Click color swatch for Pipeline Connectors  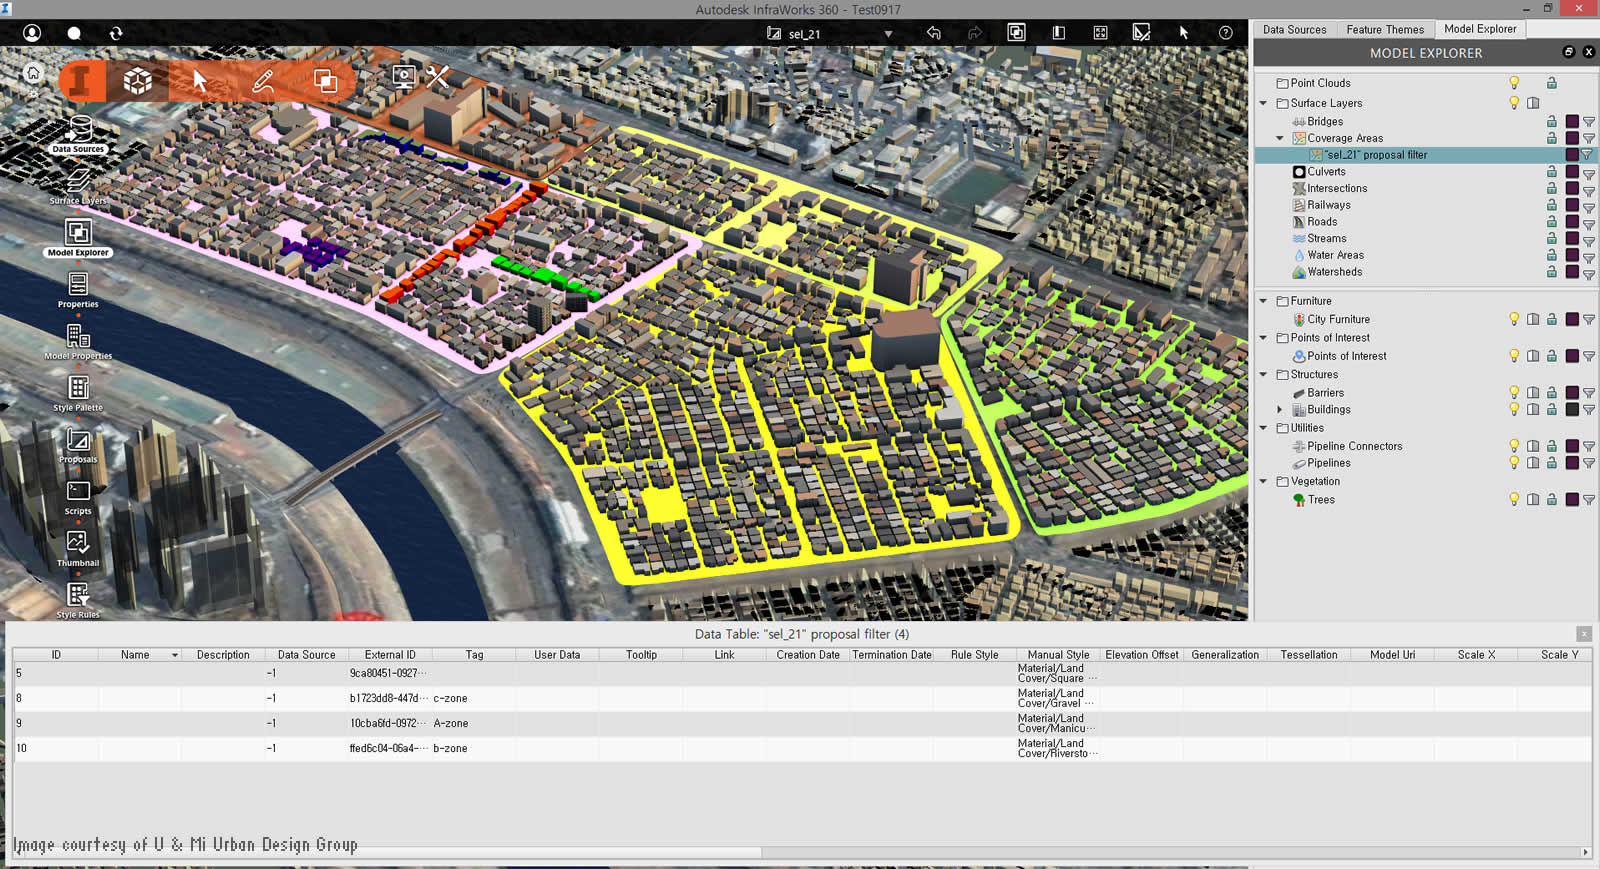(x=1571, y=447)
